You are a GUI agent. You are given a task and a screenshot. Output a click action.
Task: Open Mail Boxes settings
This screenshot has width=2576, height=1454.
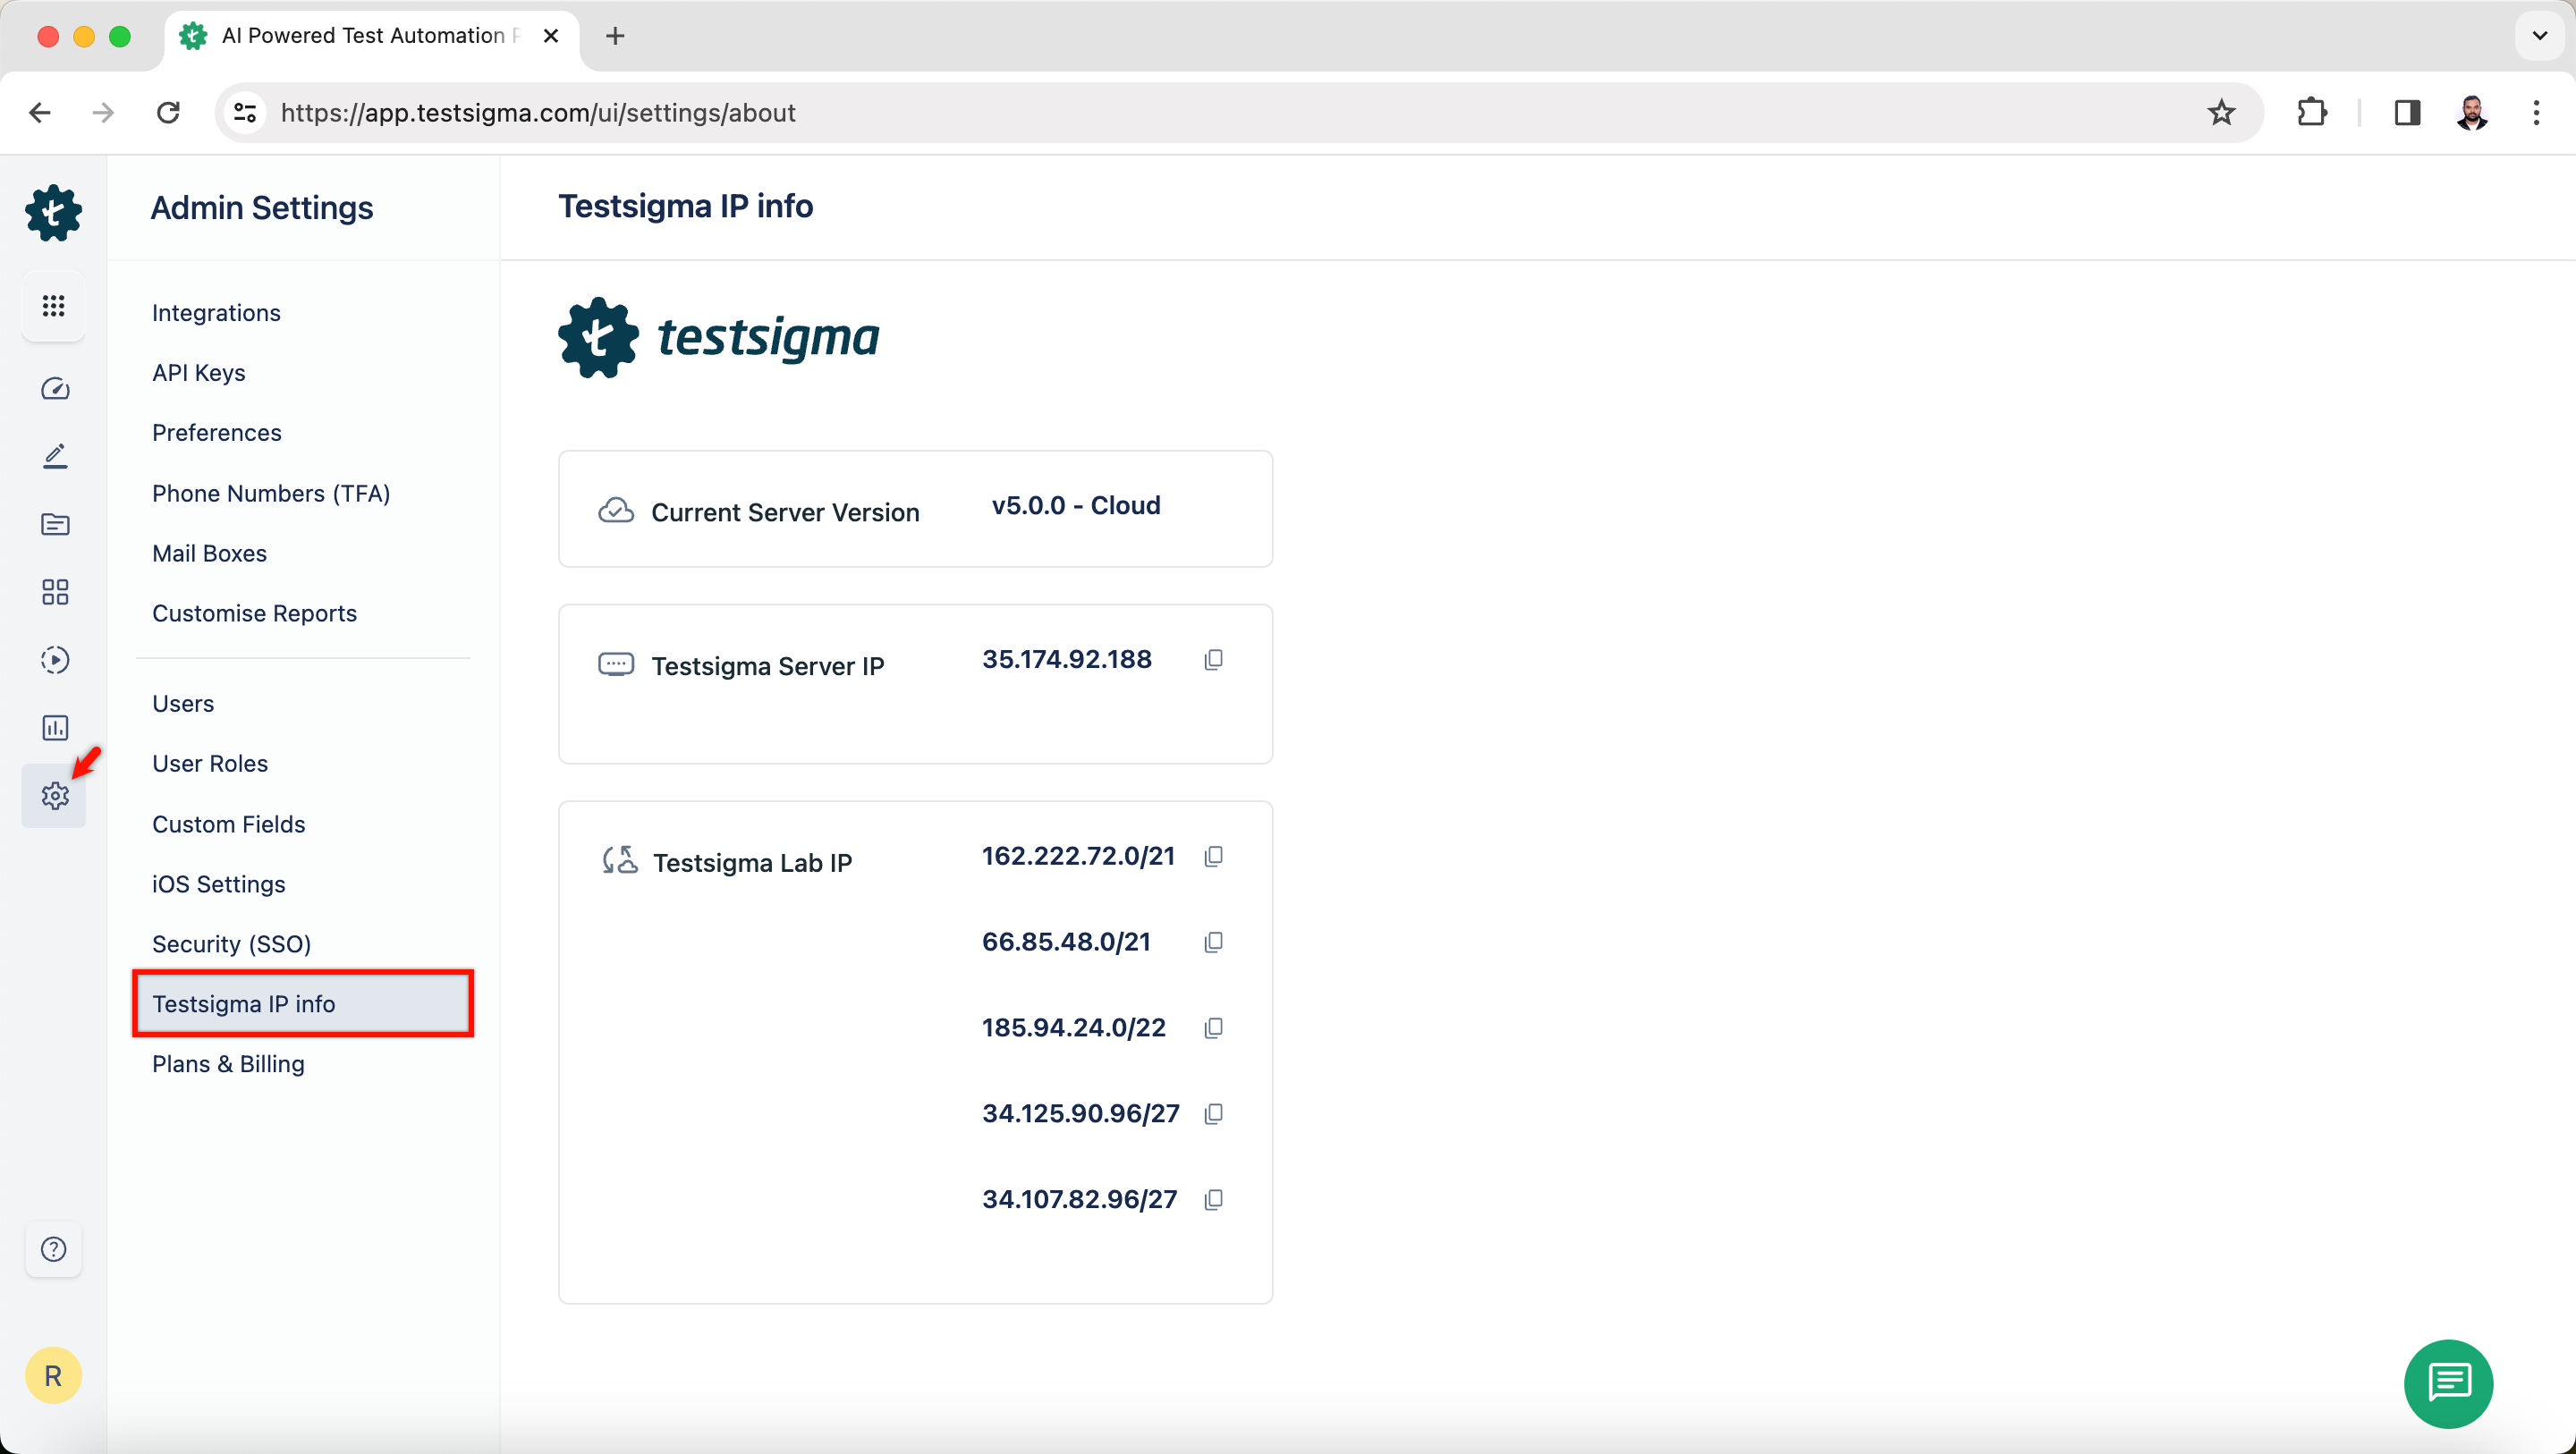click(x=209, y=554)
